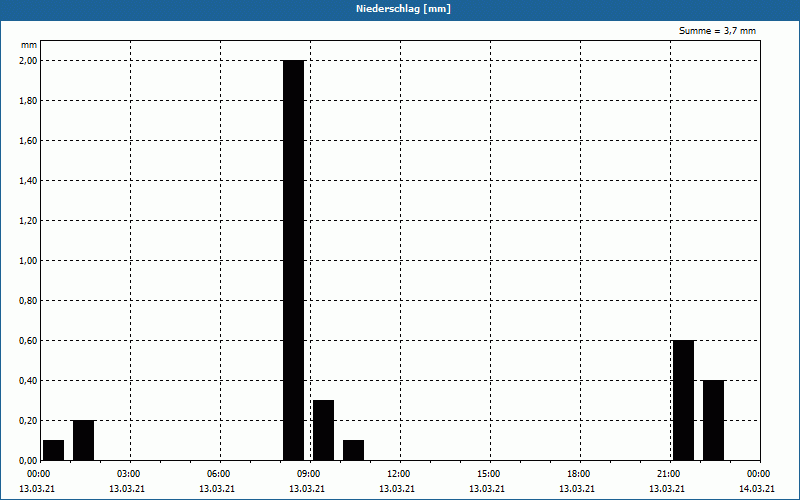Click the 1,00 y-axis label
The image size is (800, 500).
click(x=28, y=261)
